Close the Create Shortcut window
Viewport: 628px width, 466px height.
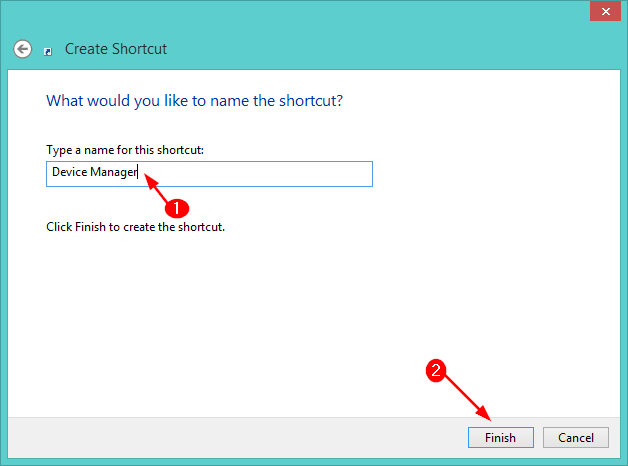pyautogui.click(x=606, y=12)
